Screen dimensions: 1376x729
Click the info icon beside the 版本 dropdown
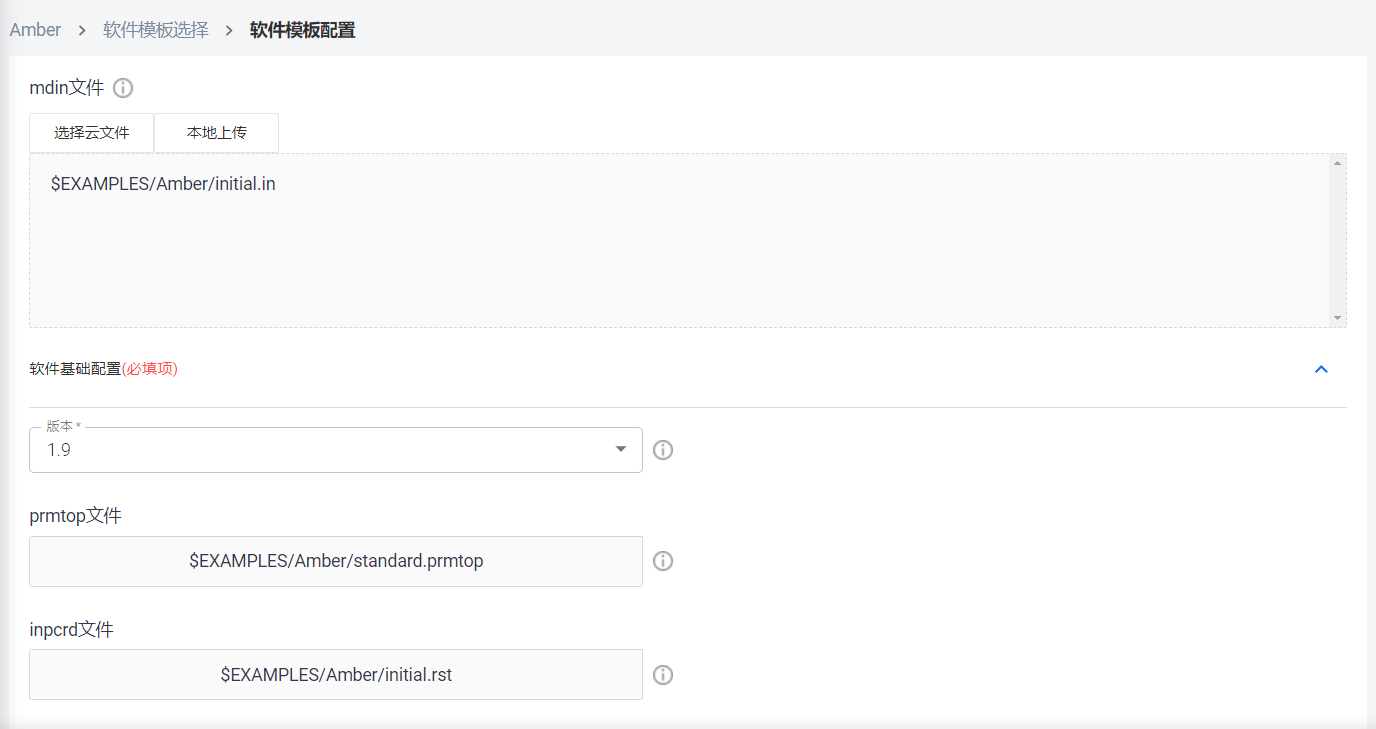coord(663,450)
